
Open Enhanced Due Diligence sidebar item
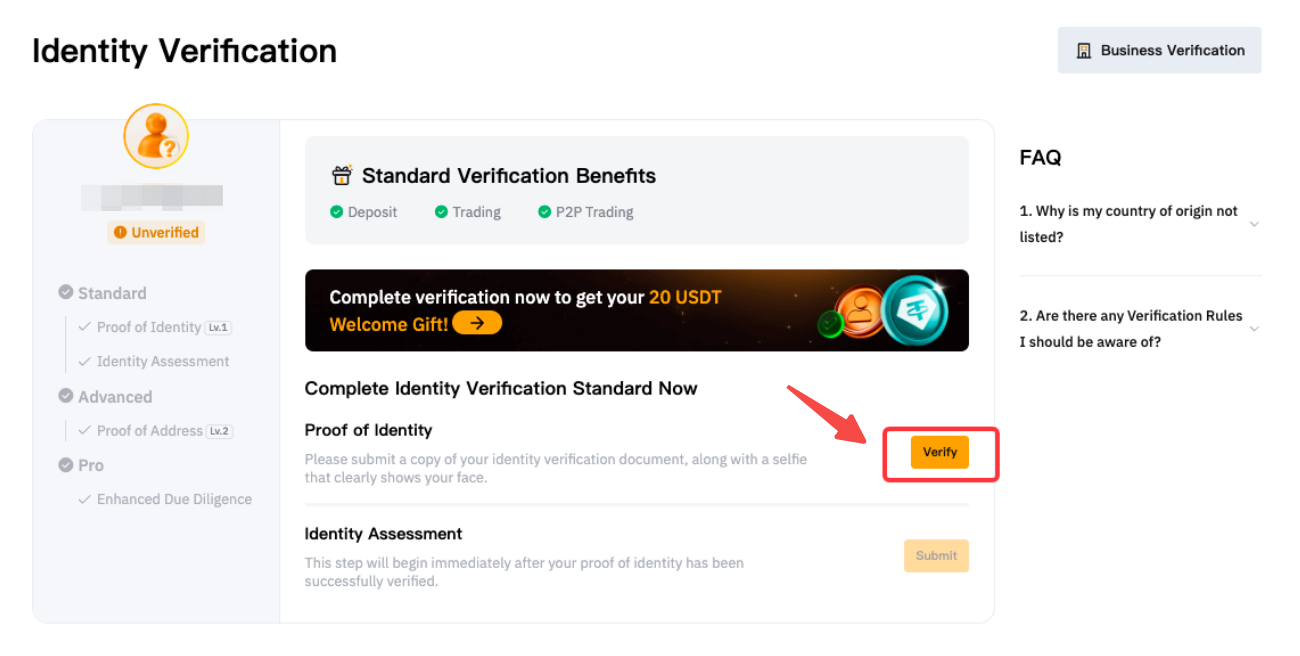pos(174,499)
